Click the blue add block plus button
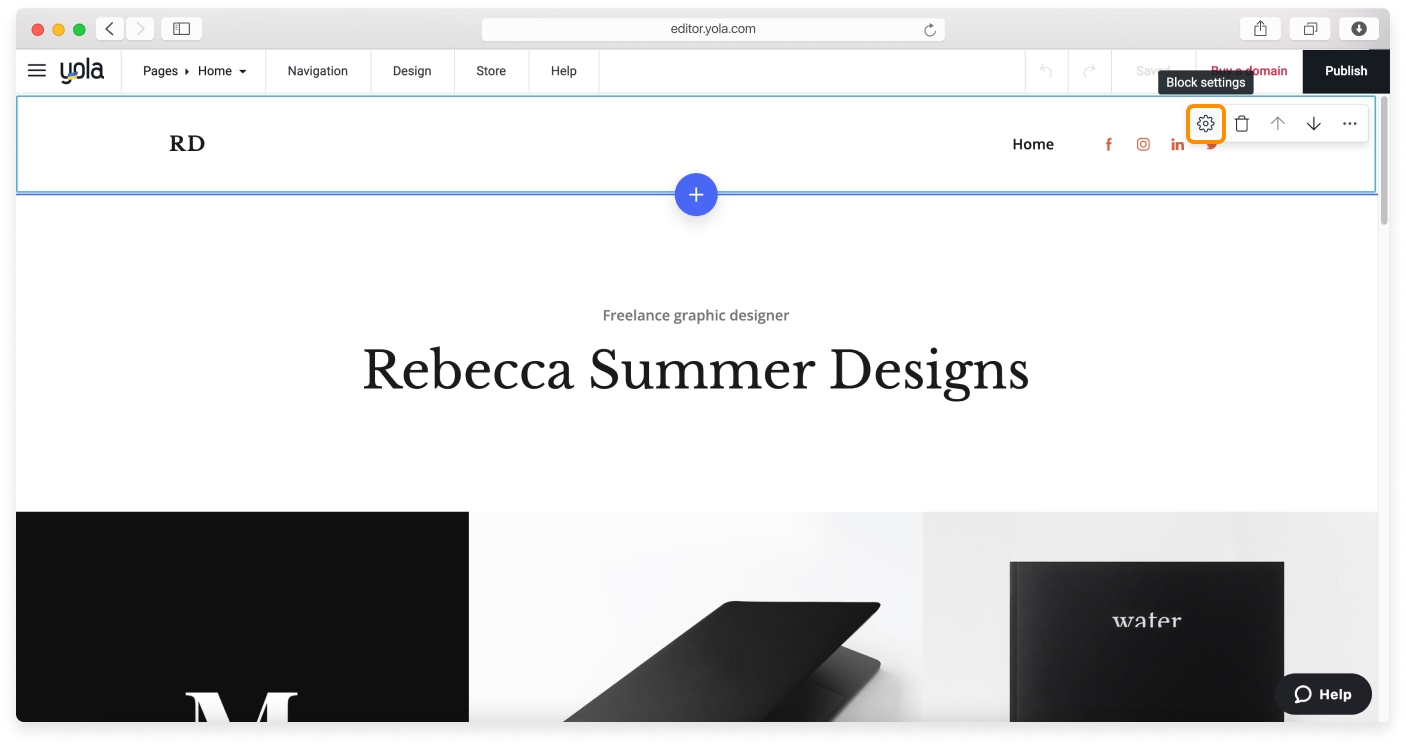The width and height of the screenshot is (1406, 746). 696,194
